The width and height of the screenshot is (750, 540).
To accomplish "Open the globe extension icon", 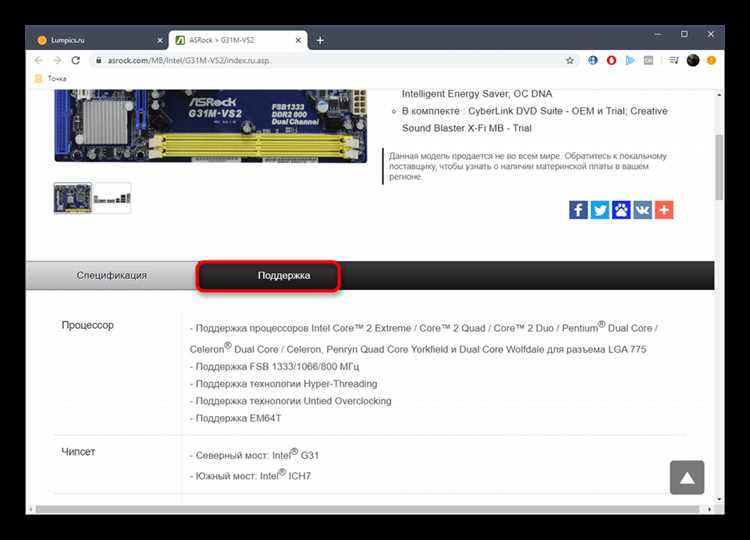I will pos(593,60).
